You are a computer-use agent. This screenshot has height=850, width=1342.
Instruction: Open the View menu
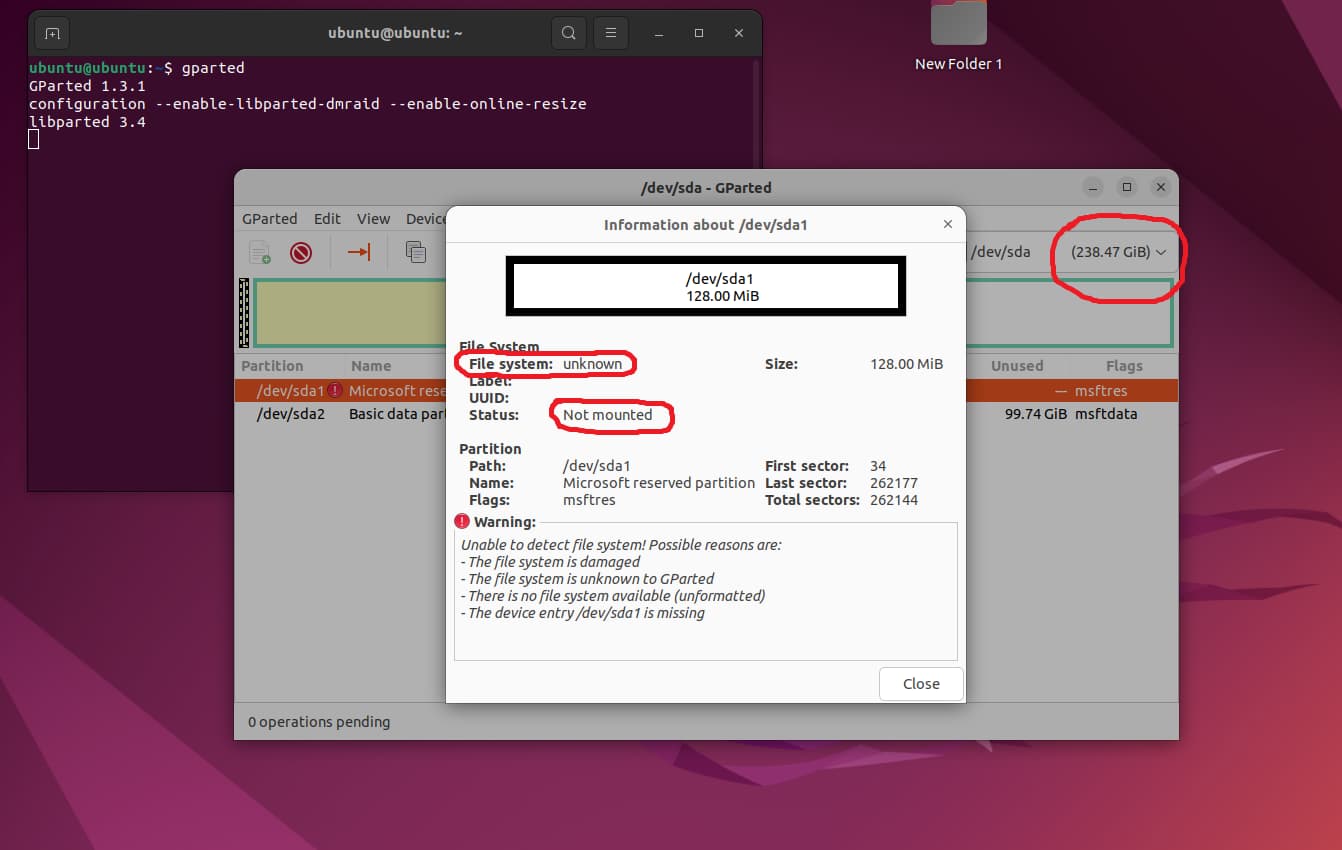(373, 218)
